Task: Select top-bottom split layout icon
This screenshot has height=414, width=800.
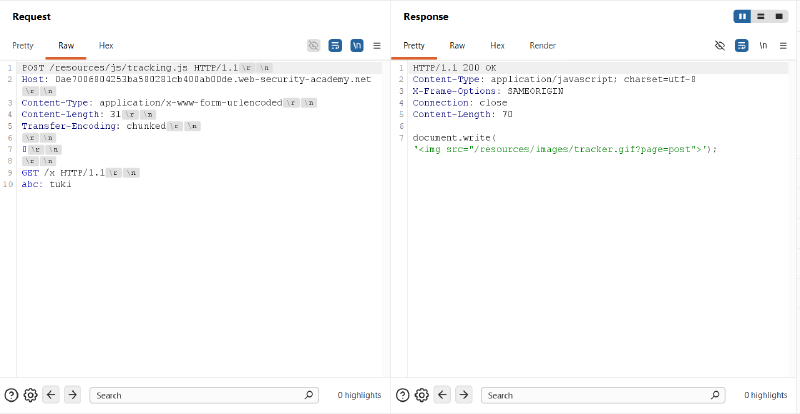Action: coord(761,16)
